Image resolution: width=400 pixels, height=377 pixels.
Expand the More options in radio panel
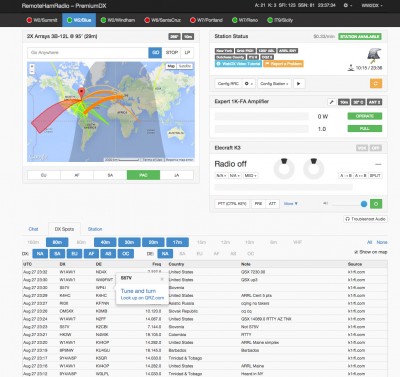291,204
